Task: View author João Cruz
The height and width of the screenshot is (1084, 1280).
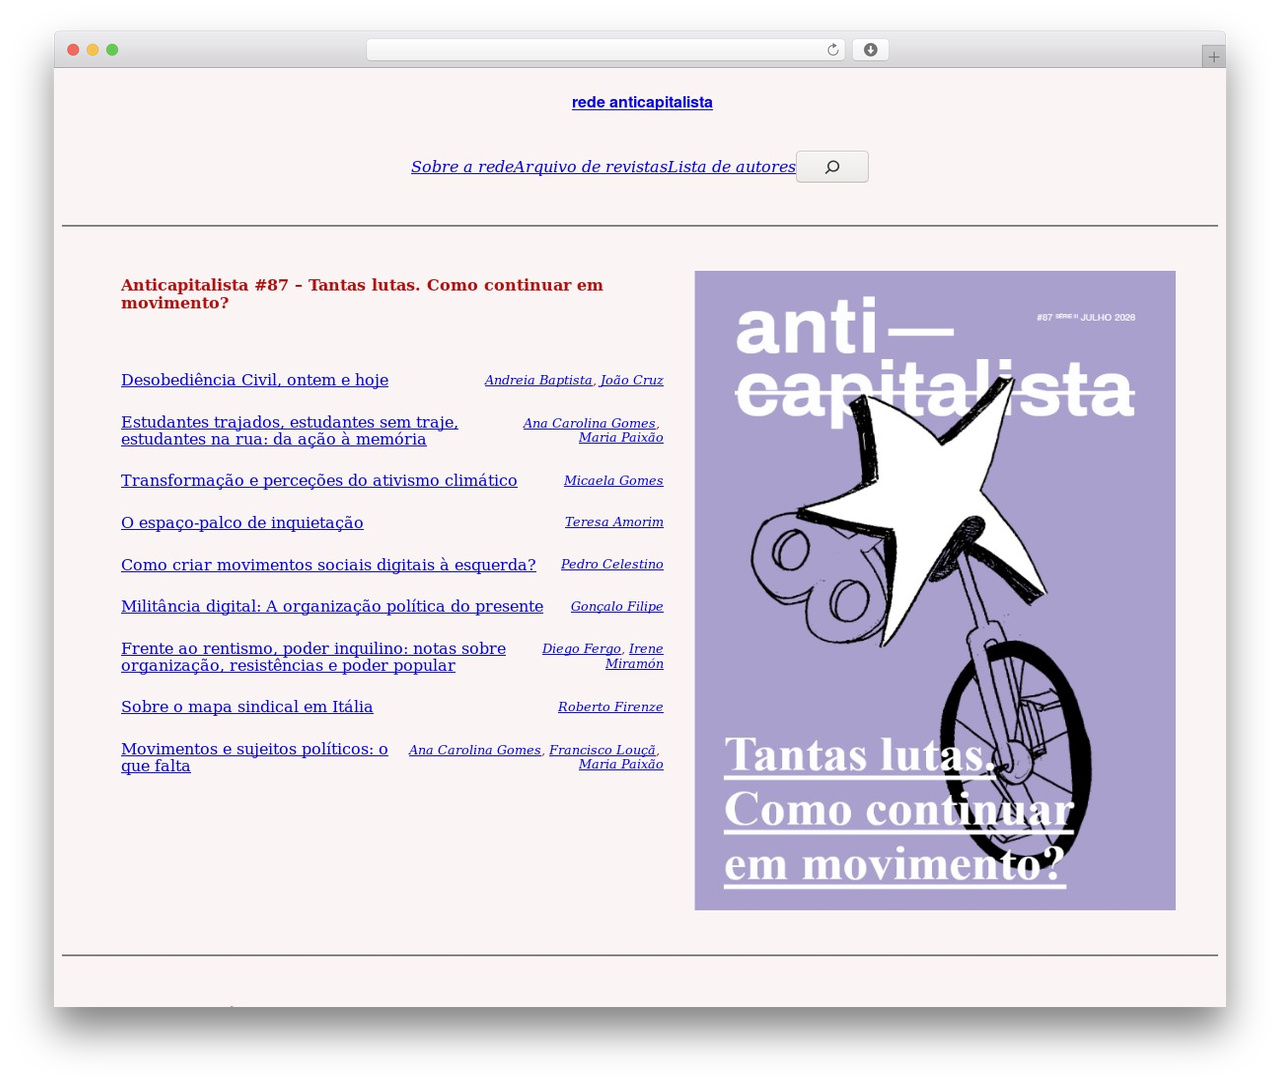Action: [631, 380]
